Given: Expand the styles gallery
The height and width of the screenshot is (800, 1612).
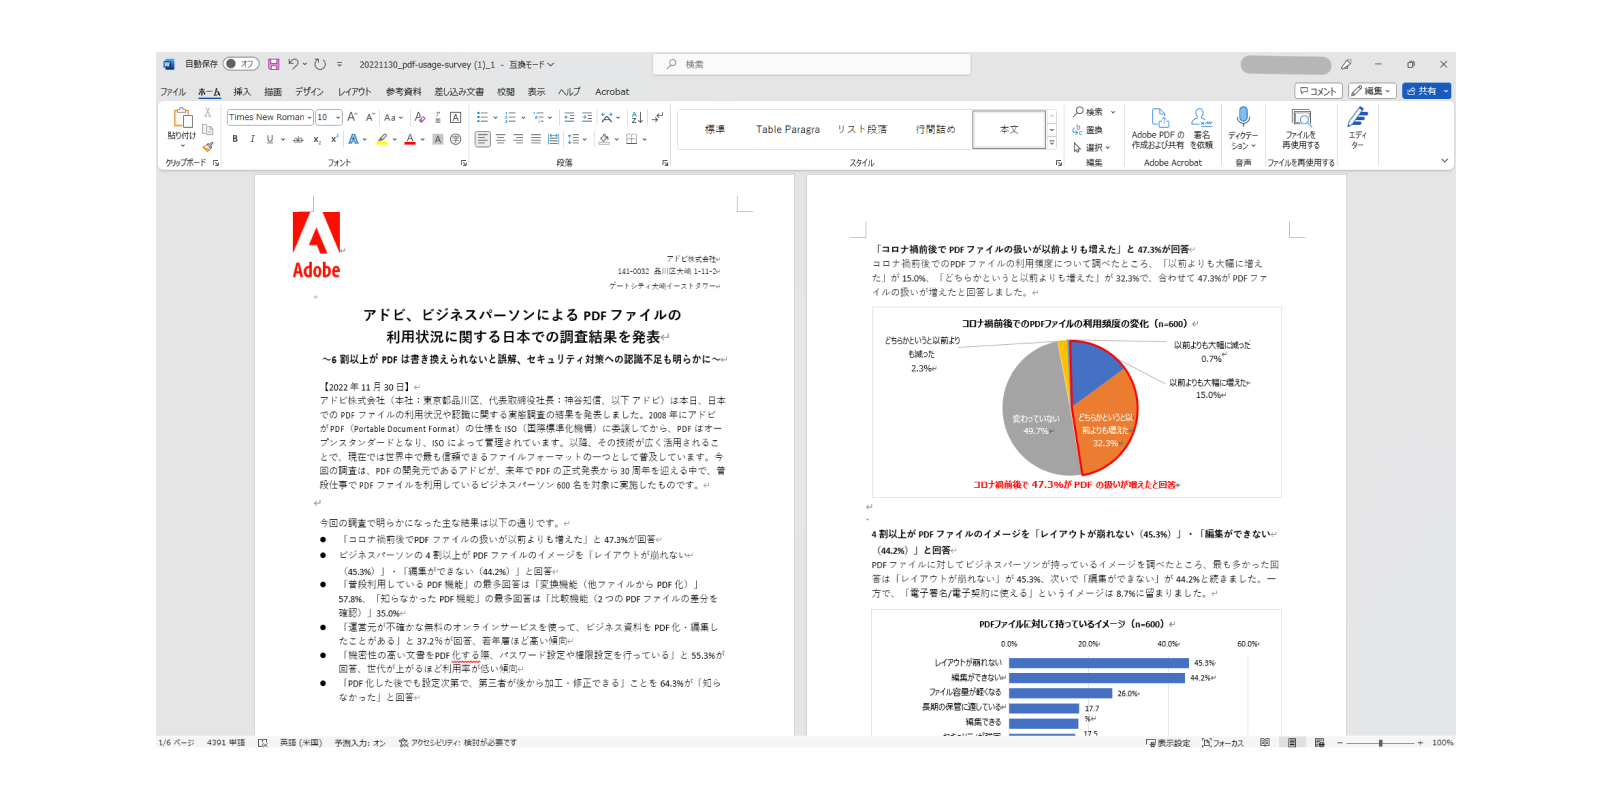Looking at the screenshot, I should tap(1052, 143).
